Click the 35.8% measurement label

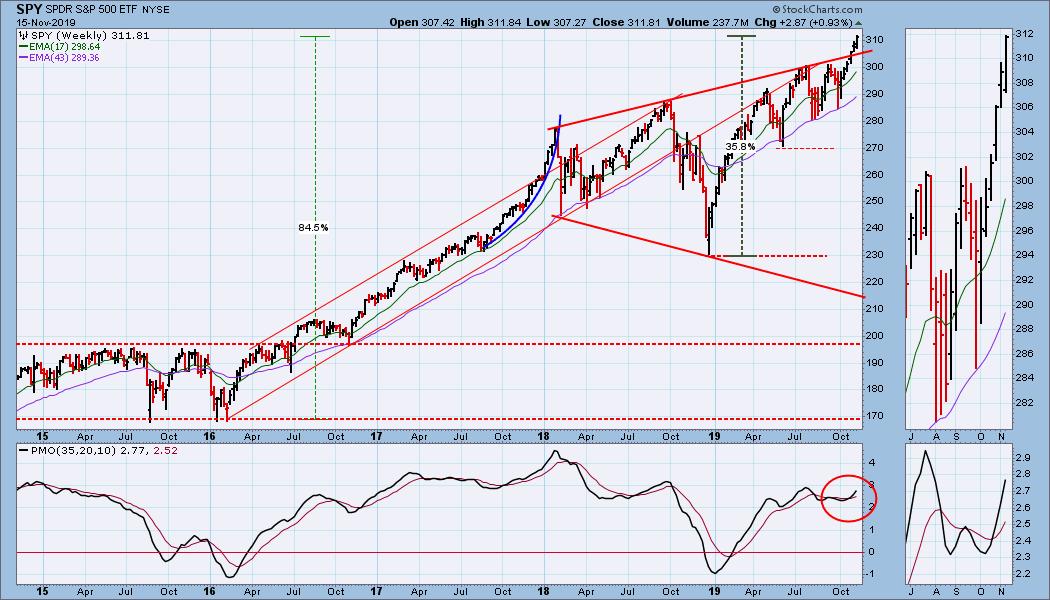[740, 146]
